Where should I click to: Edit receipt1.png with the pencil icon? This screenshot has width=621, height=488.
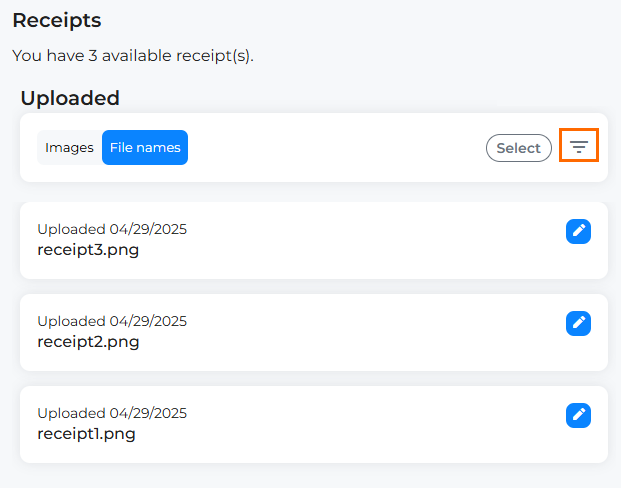pyautogui.click(x=578, y=415)
